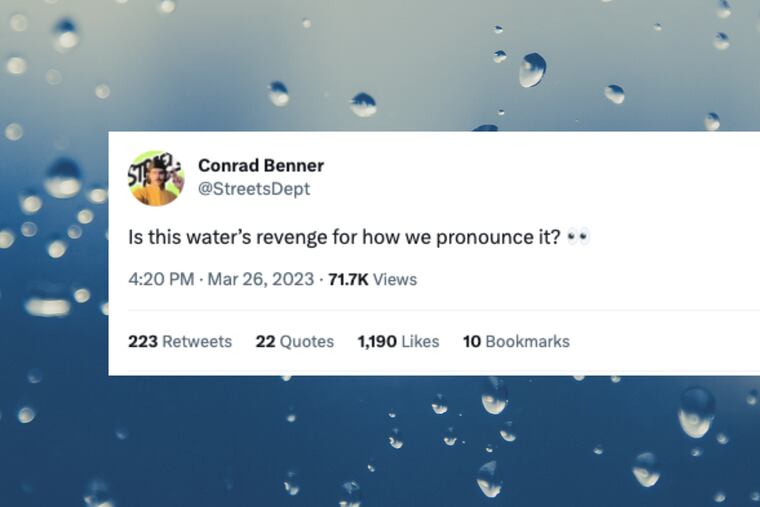The image size is (760, 507).
Task: Click the Mar 26, 2023 date
Action: tap(263, 279)
